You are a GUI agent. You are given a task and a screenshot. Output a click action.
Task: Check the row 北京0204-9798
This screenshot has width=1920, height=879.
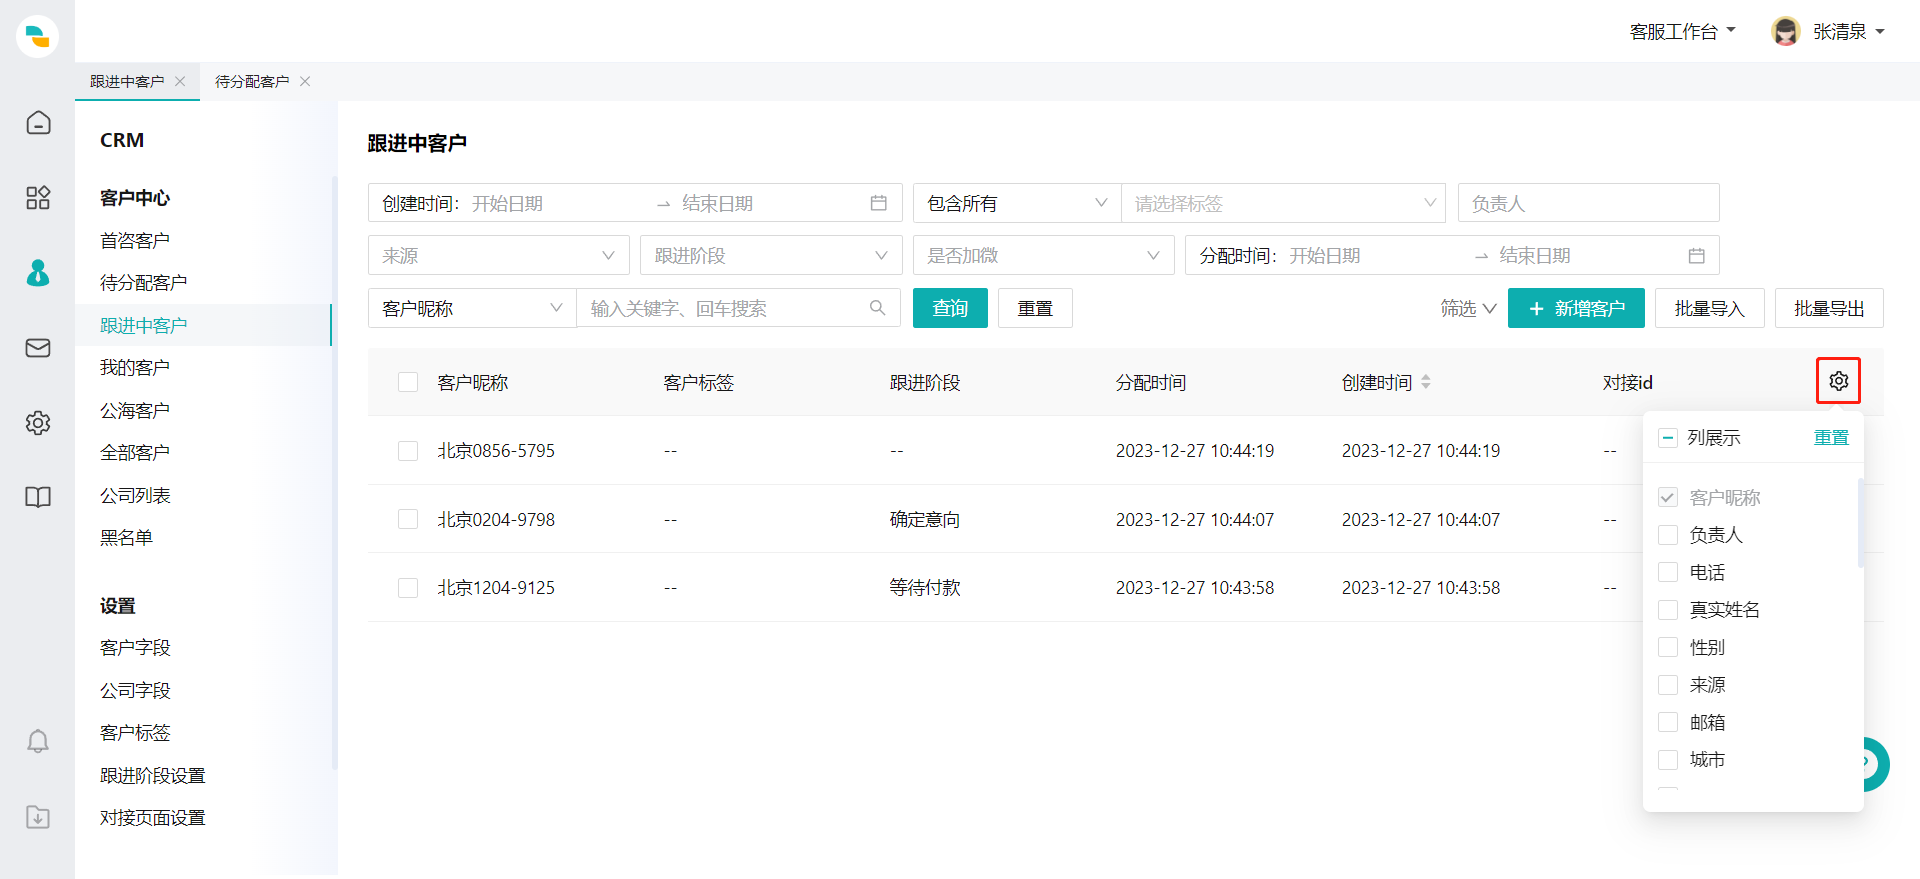[x=408, y=519]
